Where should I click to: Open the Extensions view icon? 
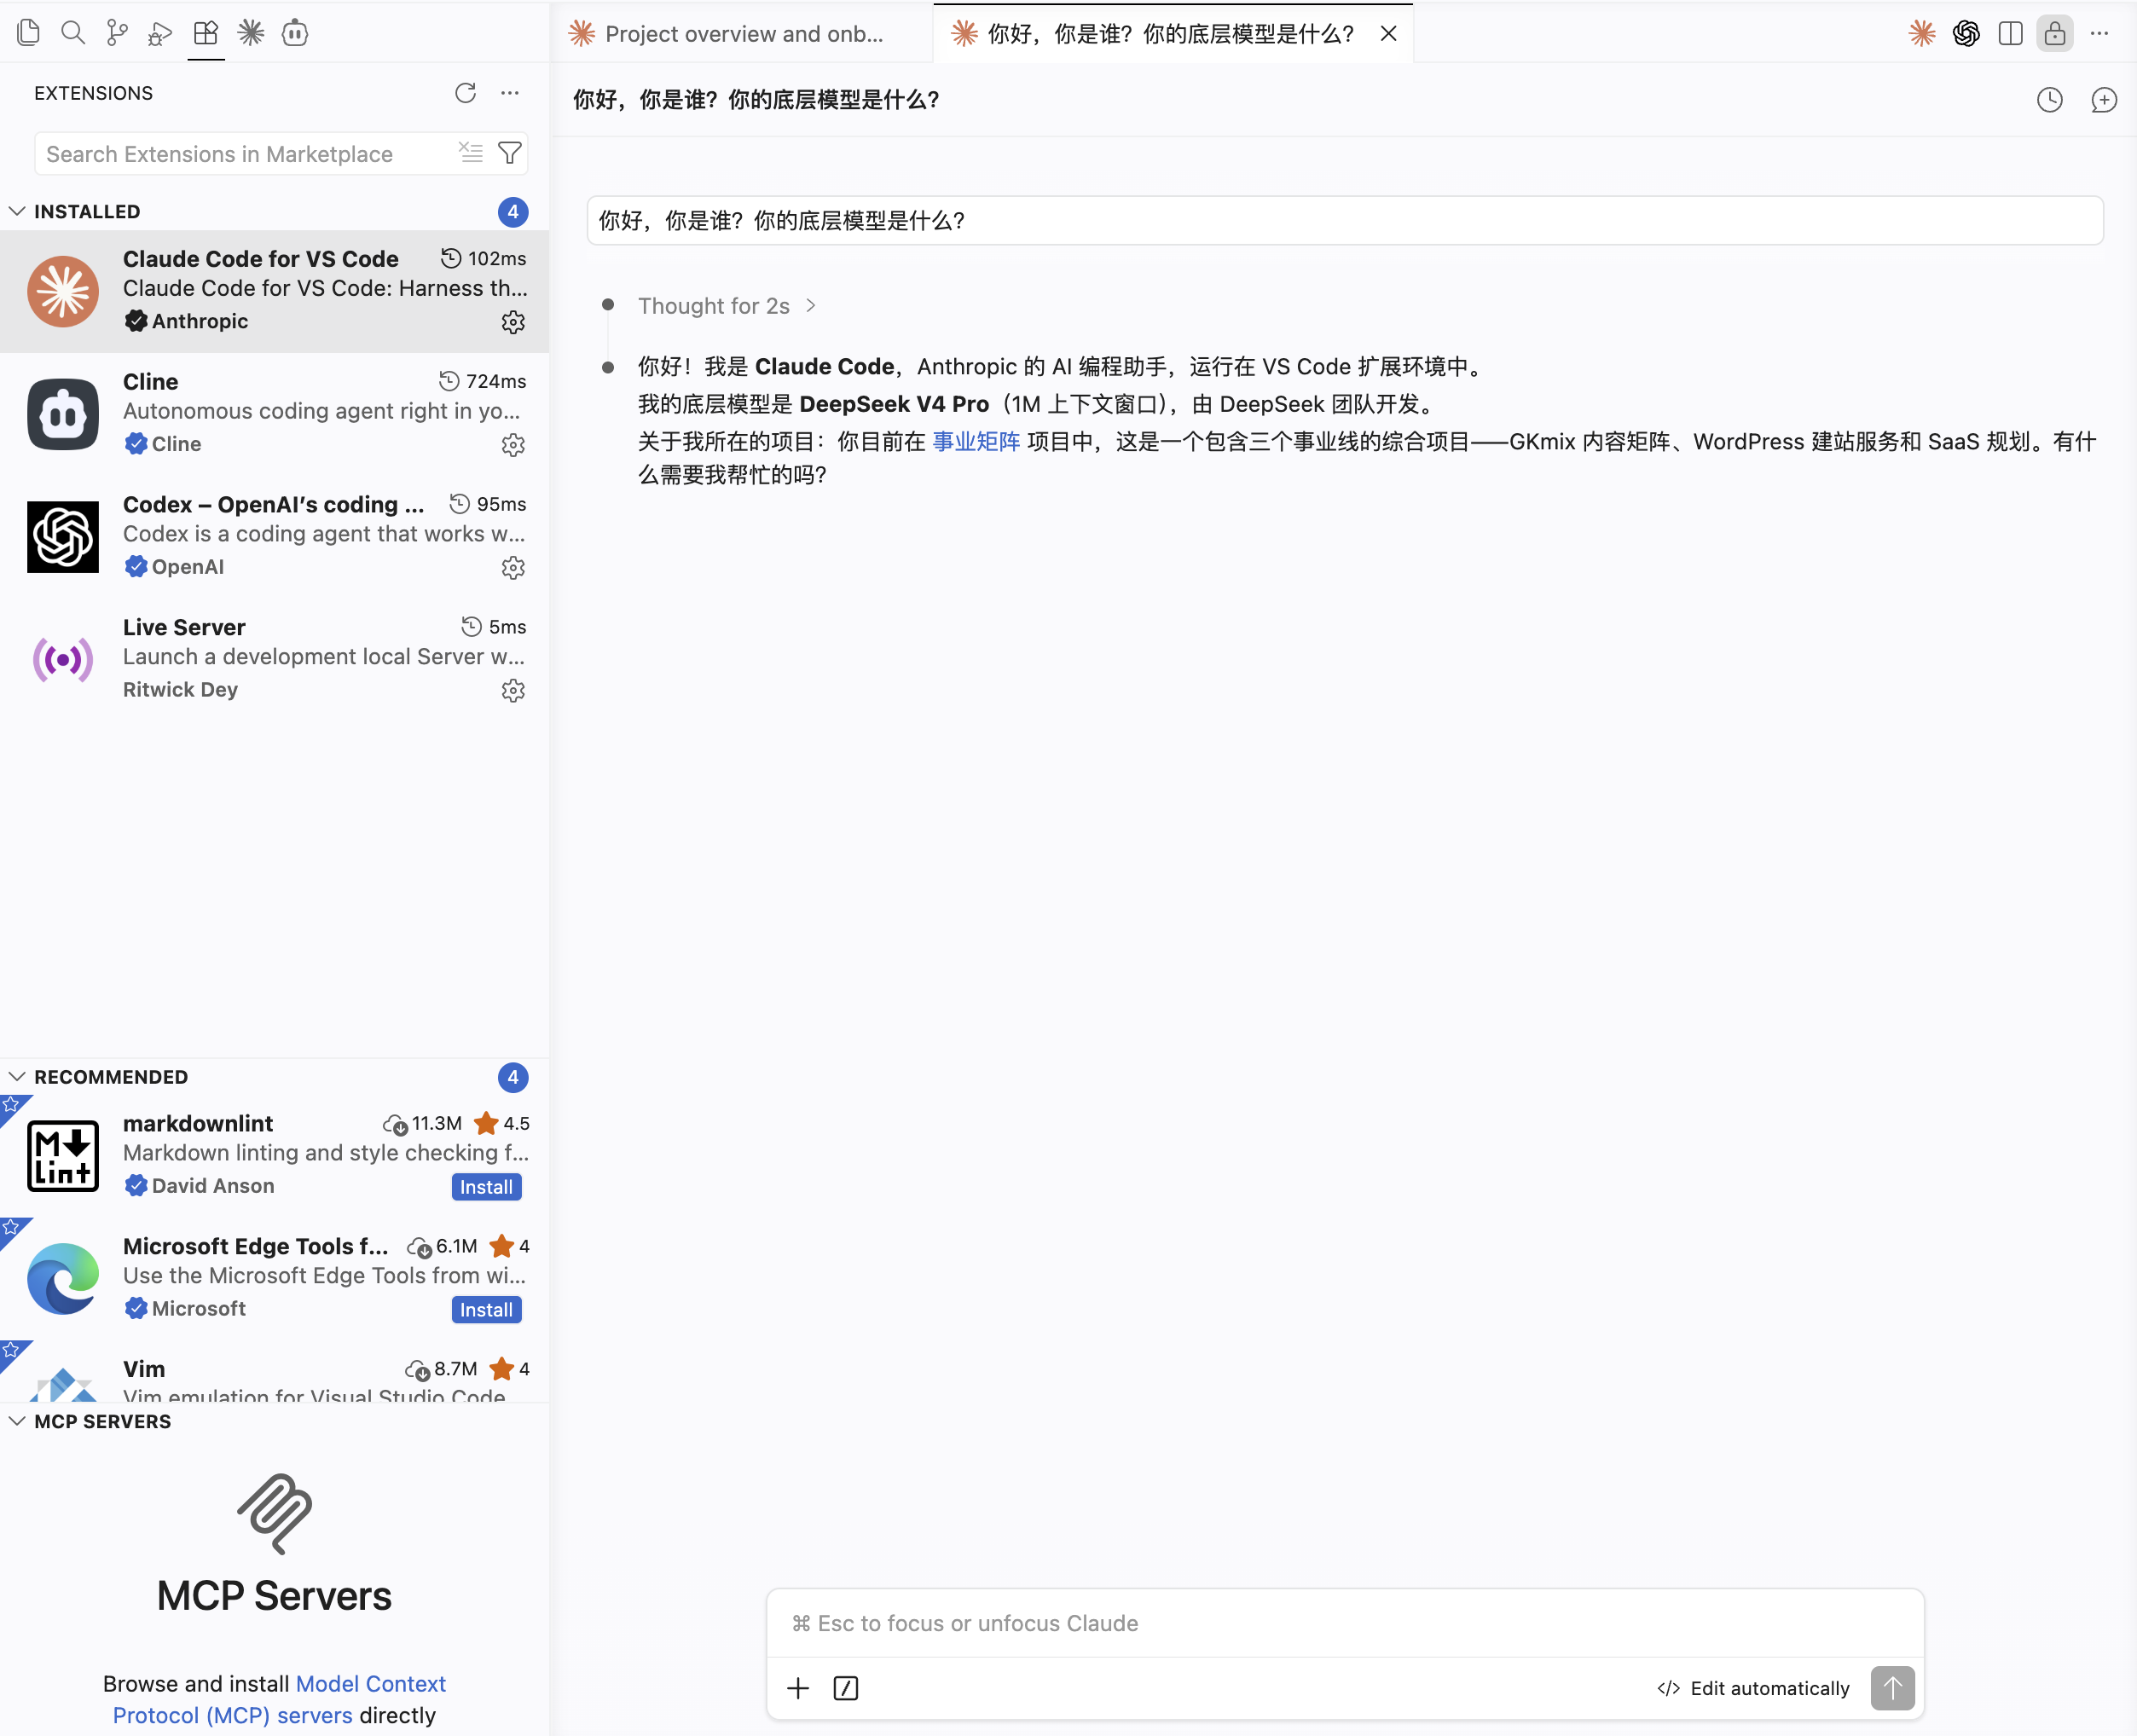(206, 33)
